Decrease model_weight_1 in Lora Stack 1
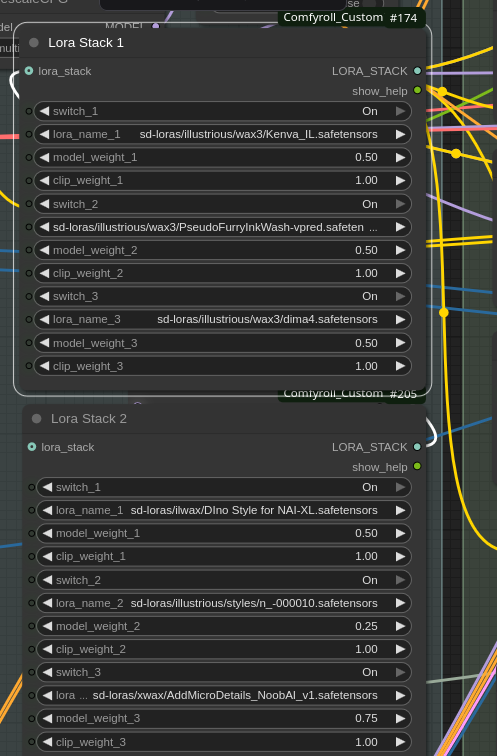The height and width of the screenshot is (756, 497). 44,158
